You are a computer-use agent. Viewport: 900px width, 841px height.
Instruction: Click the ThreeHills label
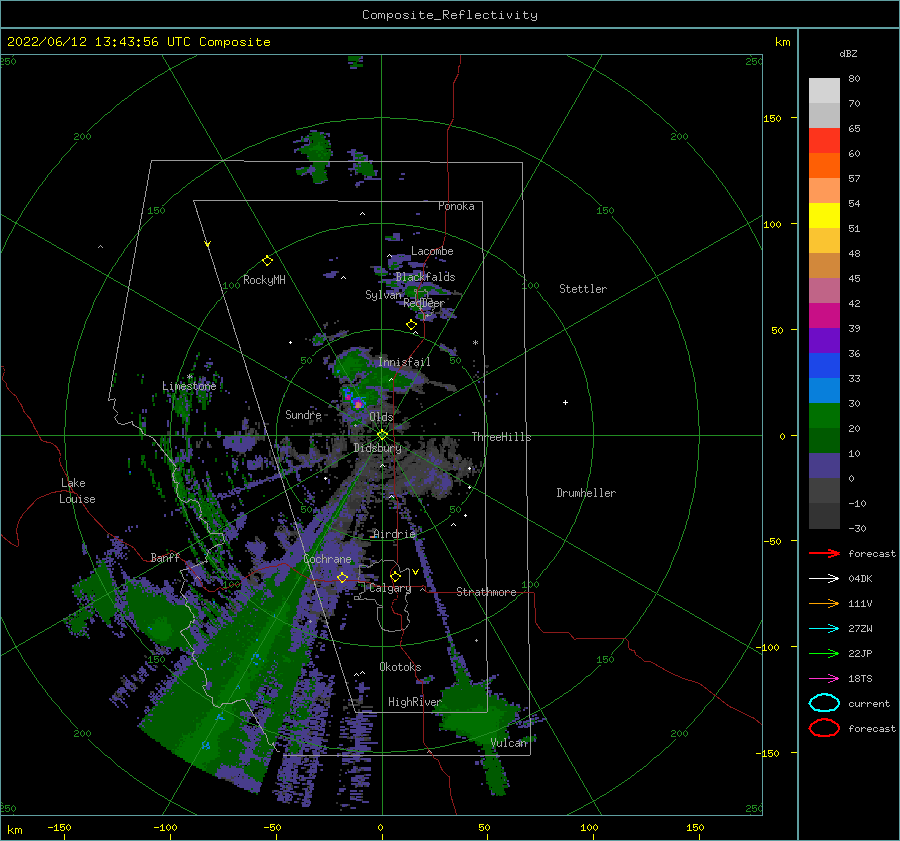point(502,437)
